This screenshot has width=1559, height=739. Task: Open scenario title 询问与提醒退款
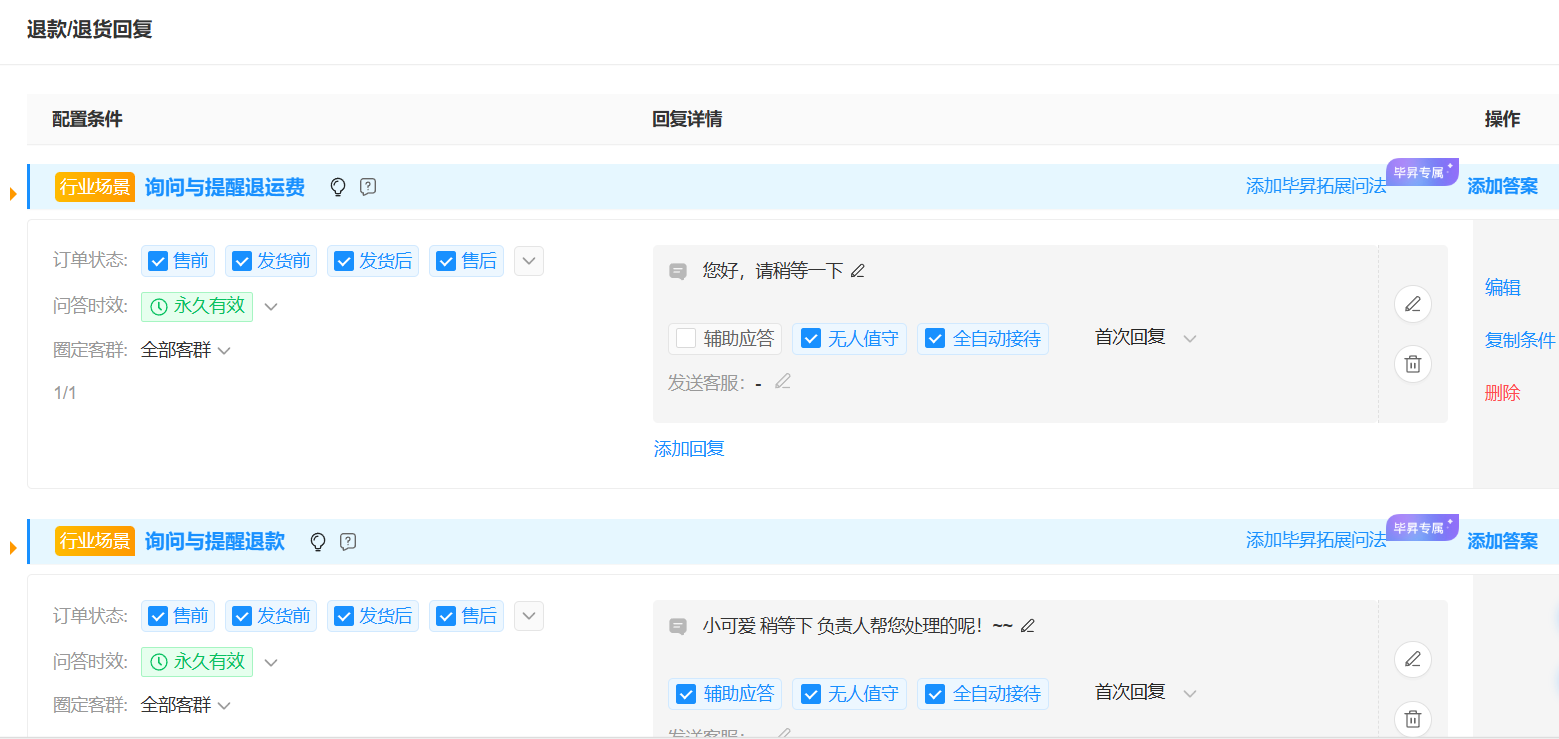point(215,542)
